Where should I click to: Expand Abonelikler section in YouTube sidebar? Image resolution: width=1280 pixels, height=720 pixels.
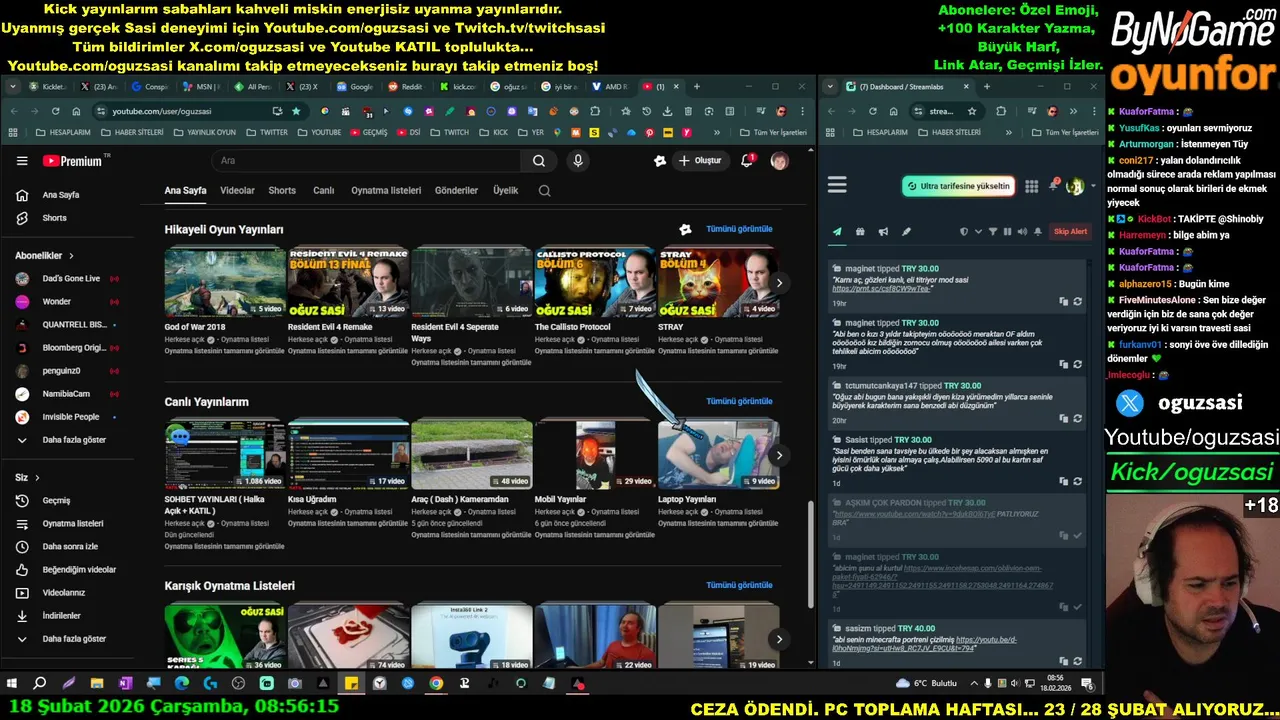pyautogui.click(x=44, y=256)
